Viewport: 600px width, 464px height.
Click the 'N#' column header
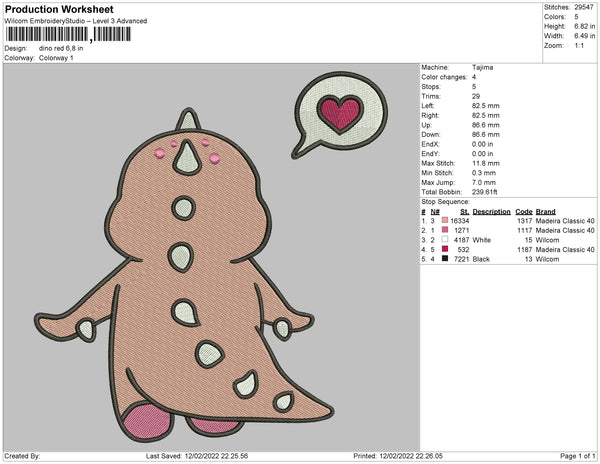tap(435, 212)
